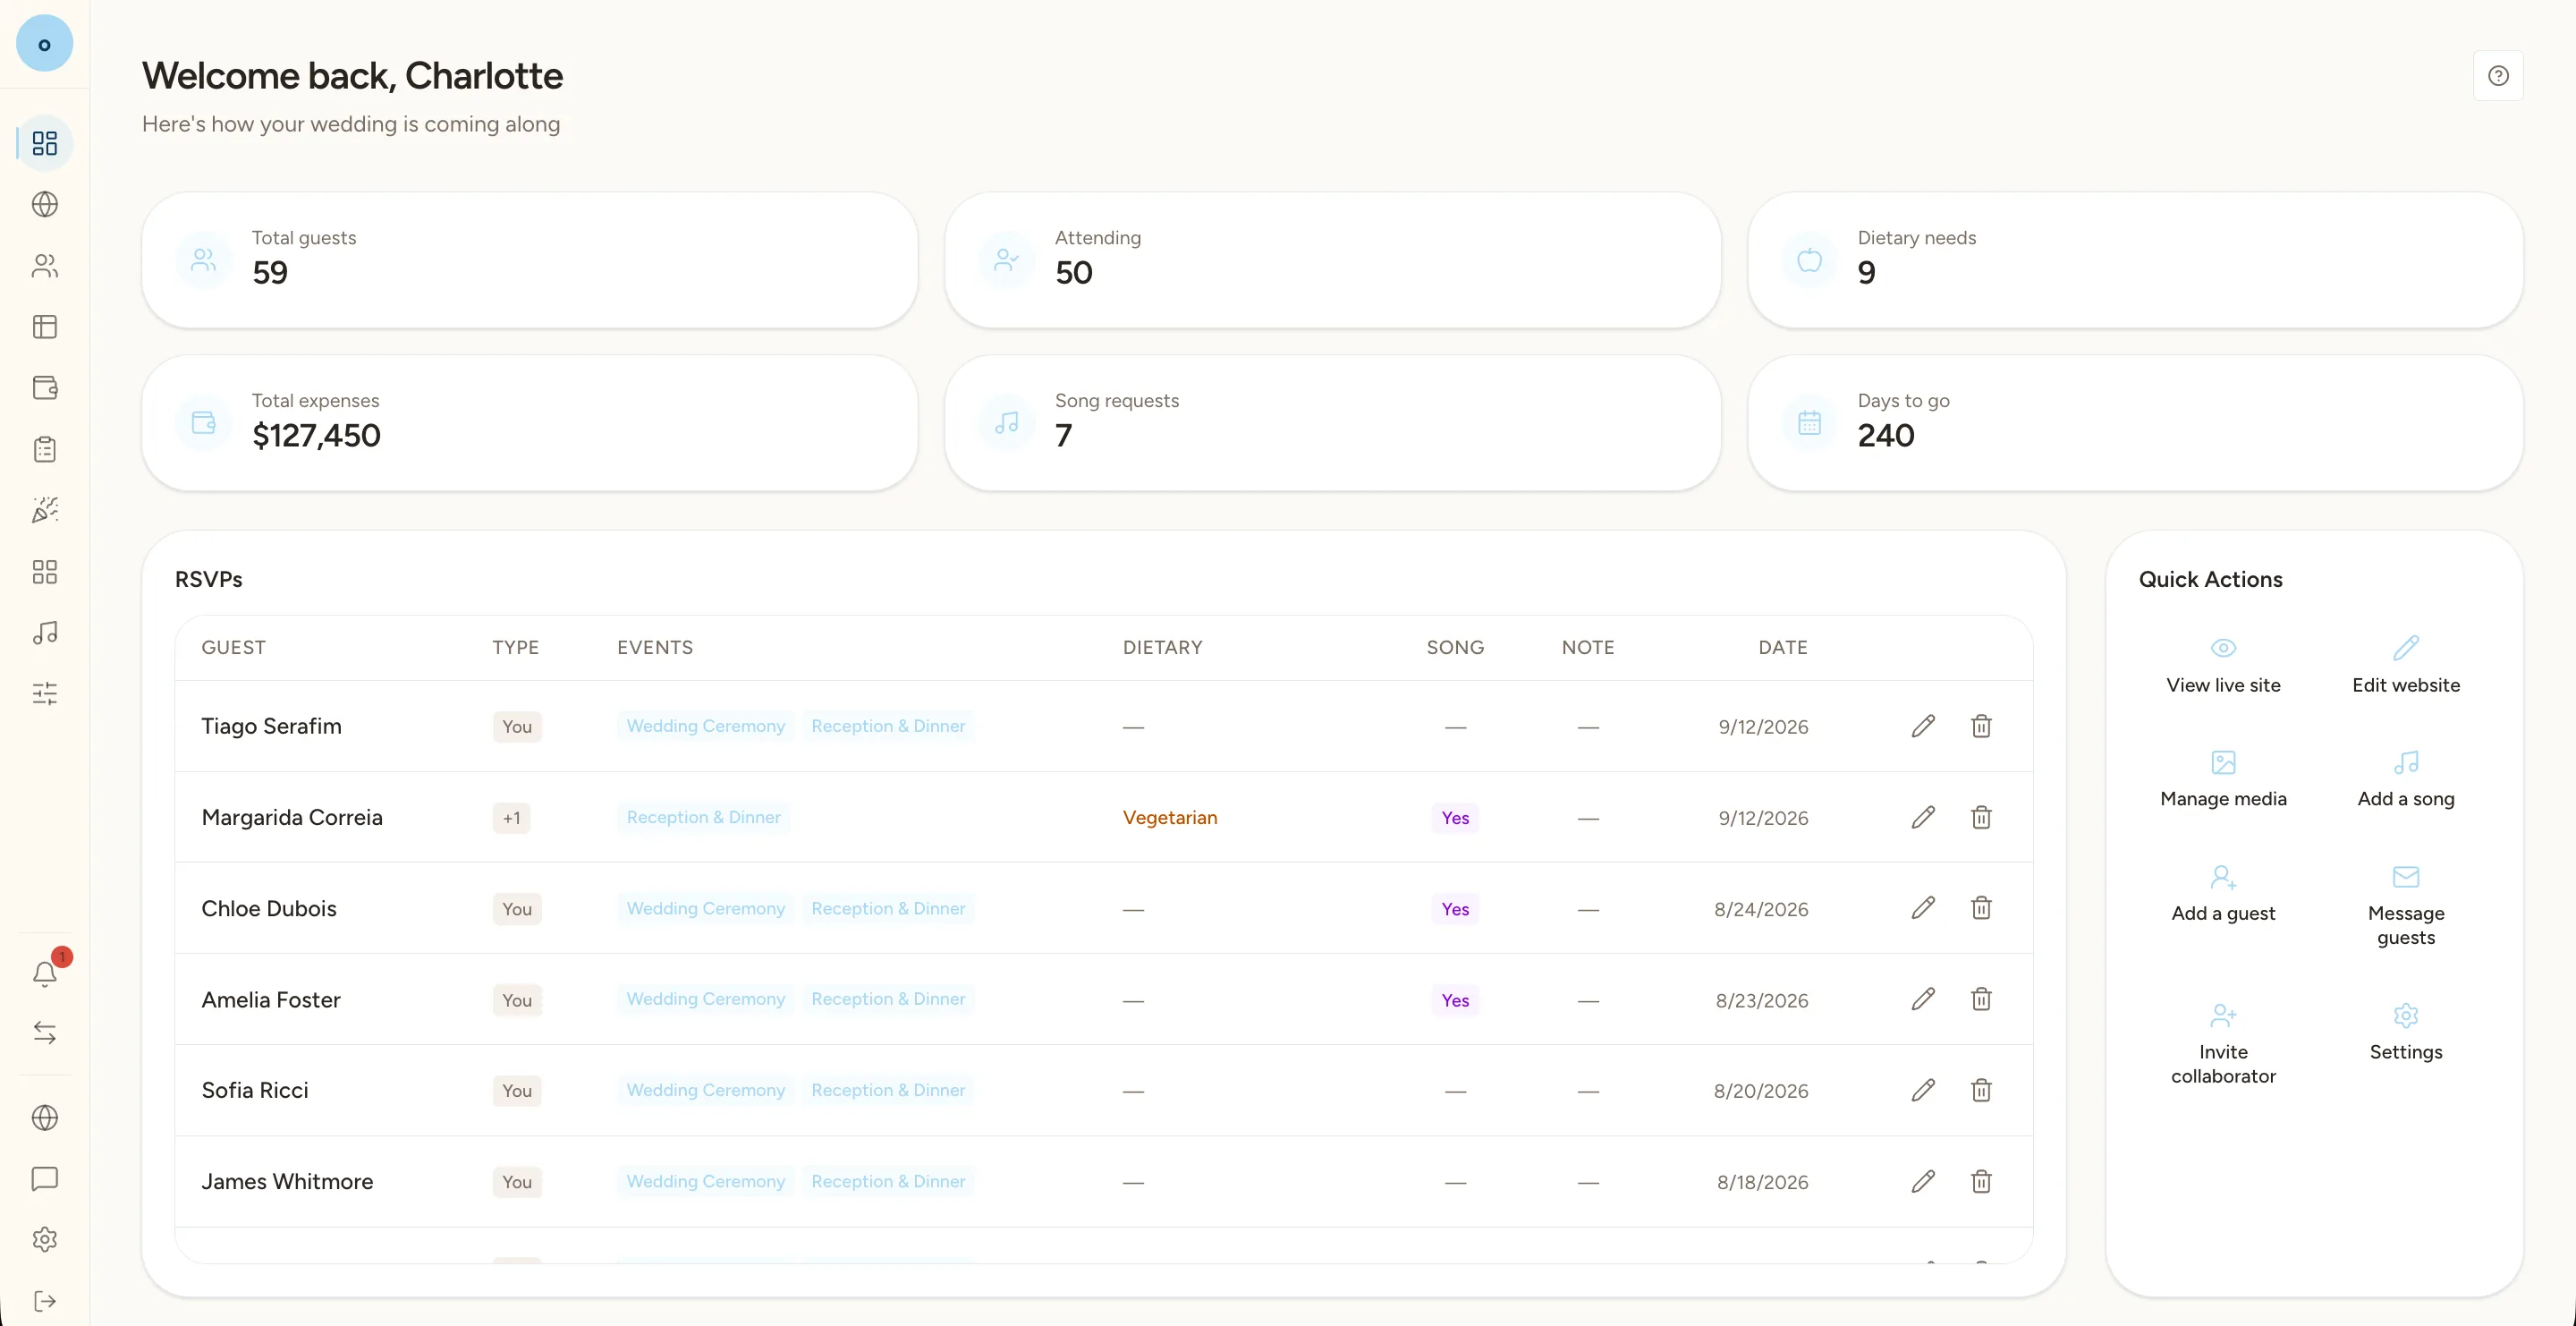This screenshot has height=1326, width=2576.
Task: Click View live site quick action
Action: (x=2223, y=665)
